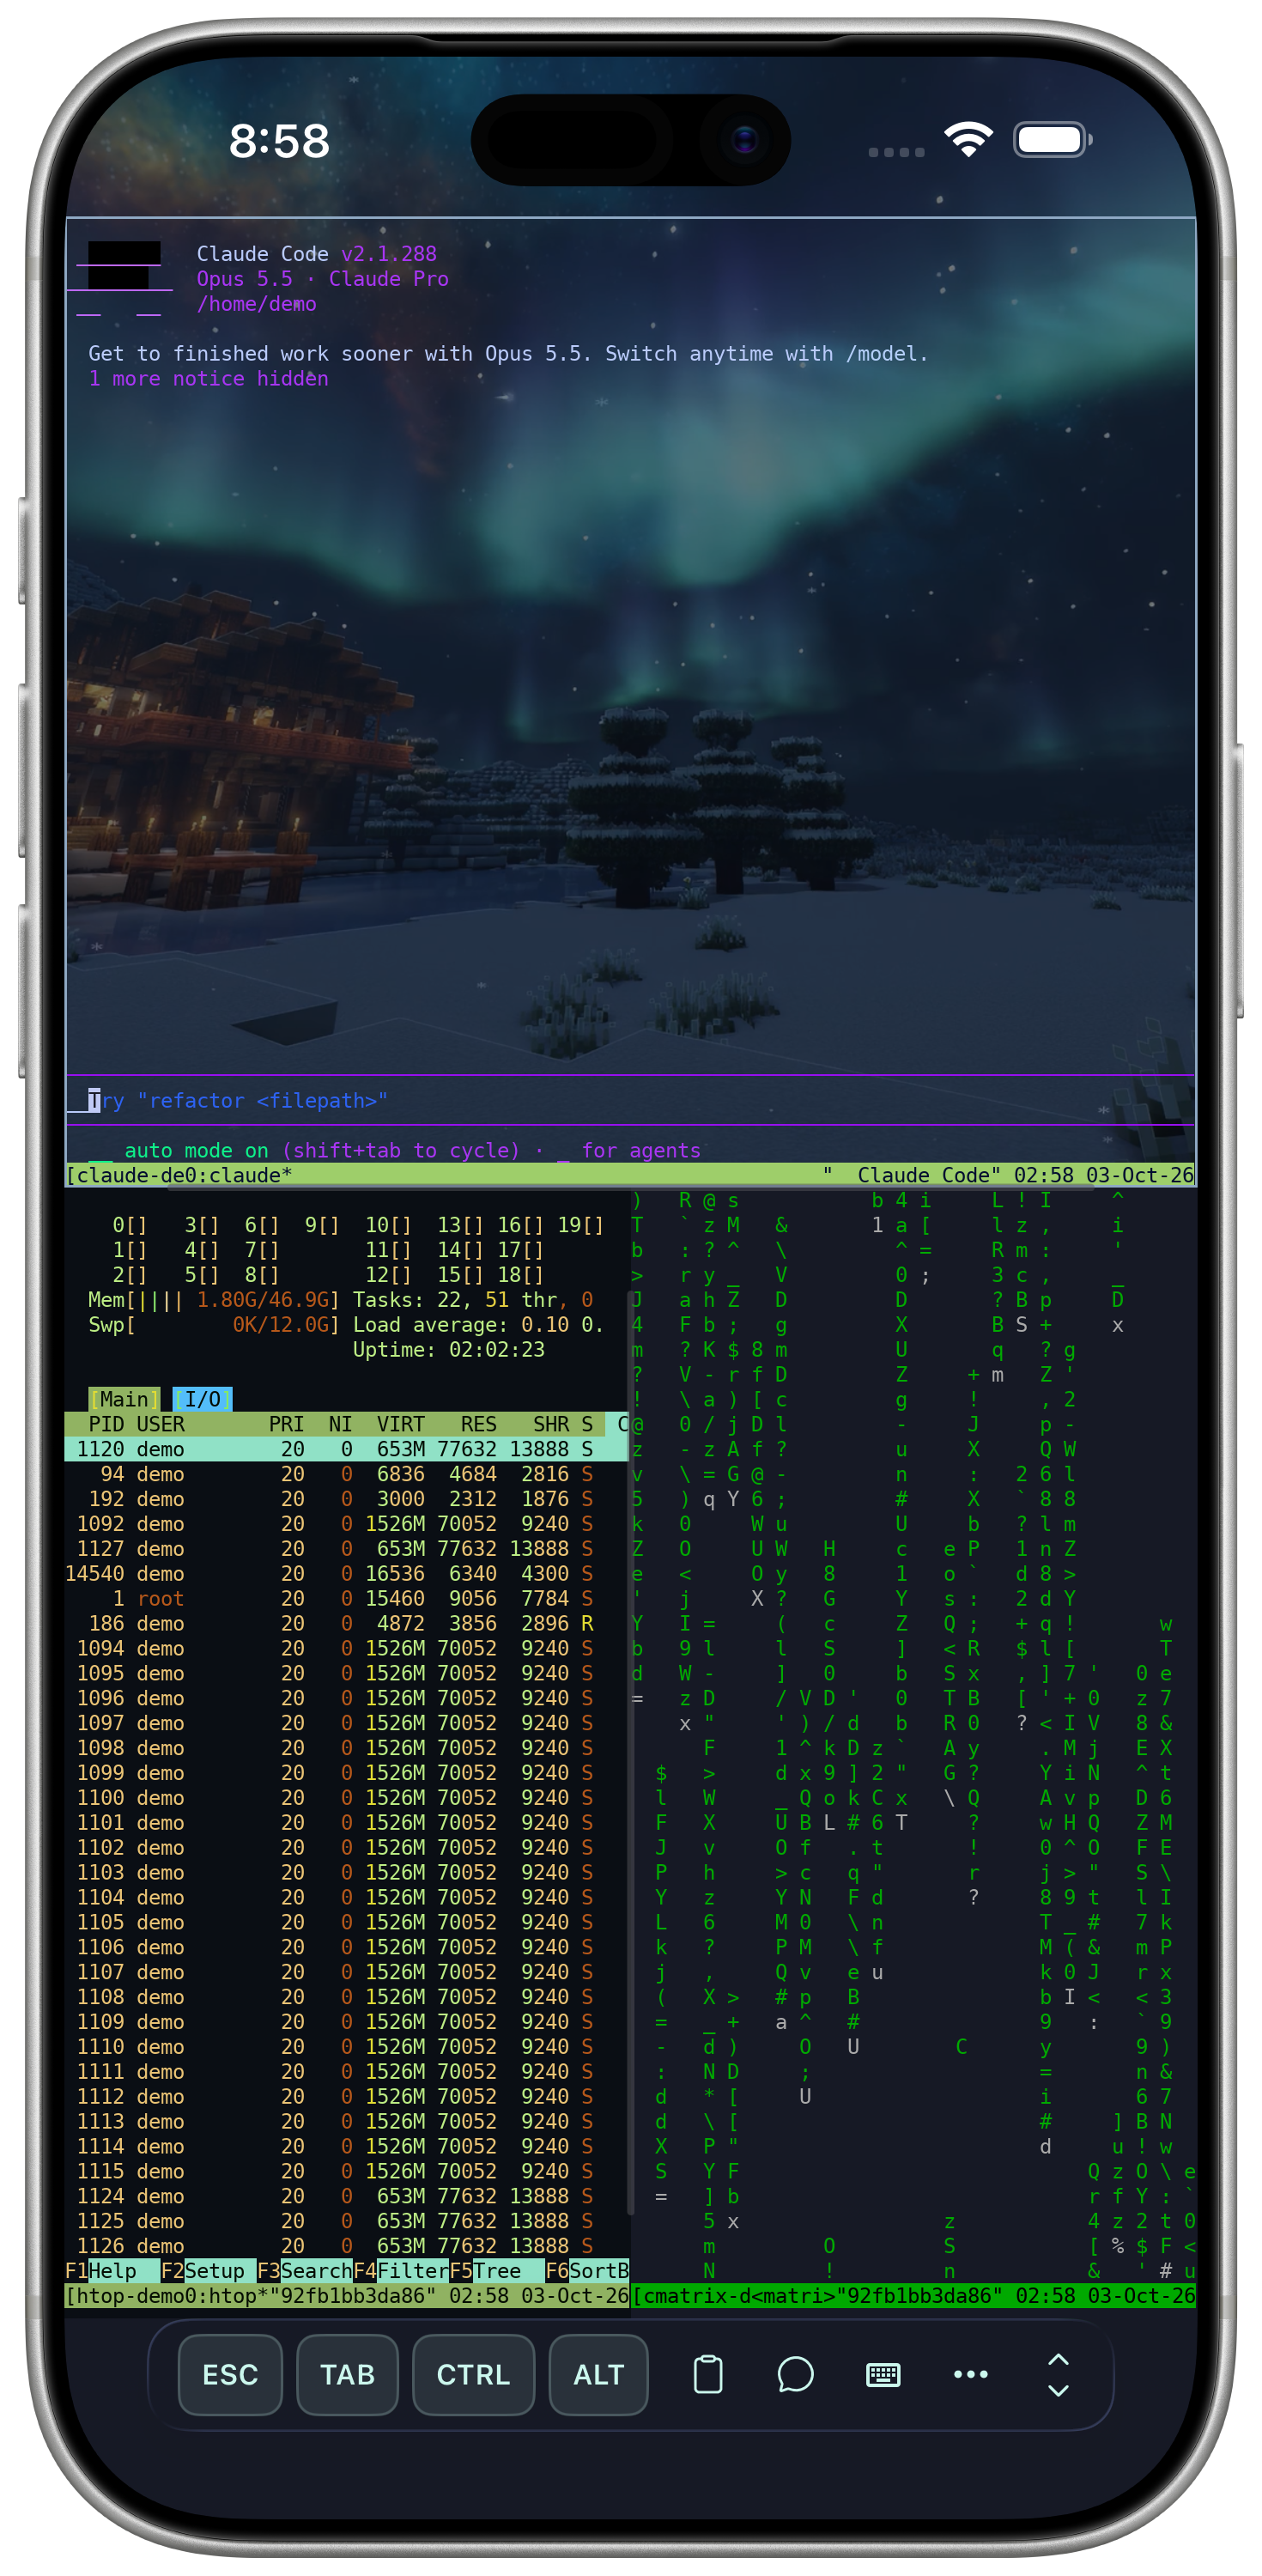The width and height of the screenshot is (1262, 2576).
Task: Click "auto mode on" status text
Action: [196, 1150]
